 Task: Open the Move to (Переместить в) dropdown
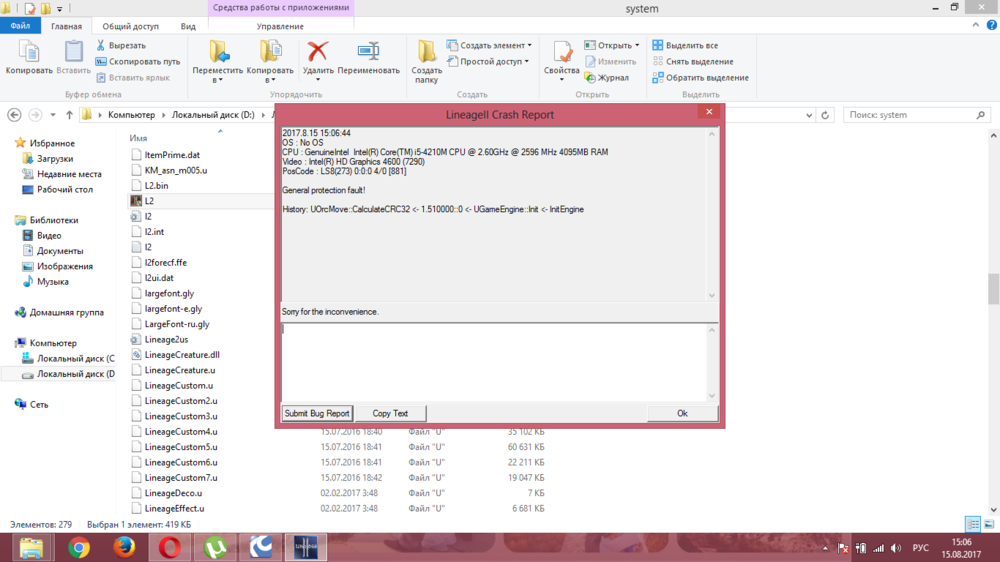pyautogui.click(x=217, y=62)
